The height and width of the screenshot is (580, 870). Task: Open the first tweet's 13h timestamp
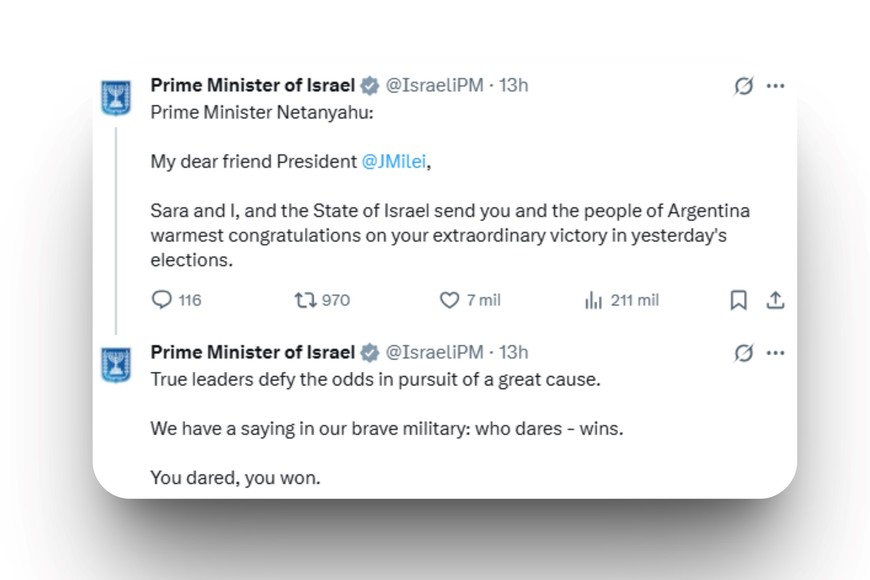[514, 85]
